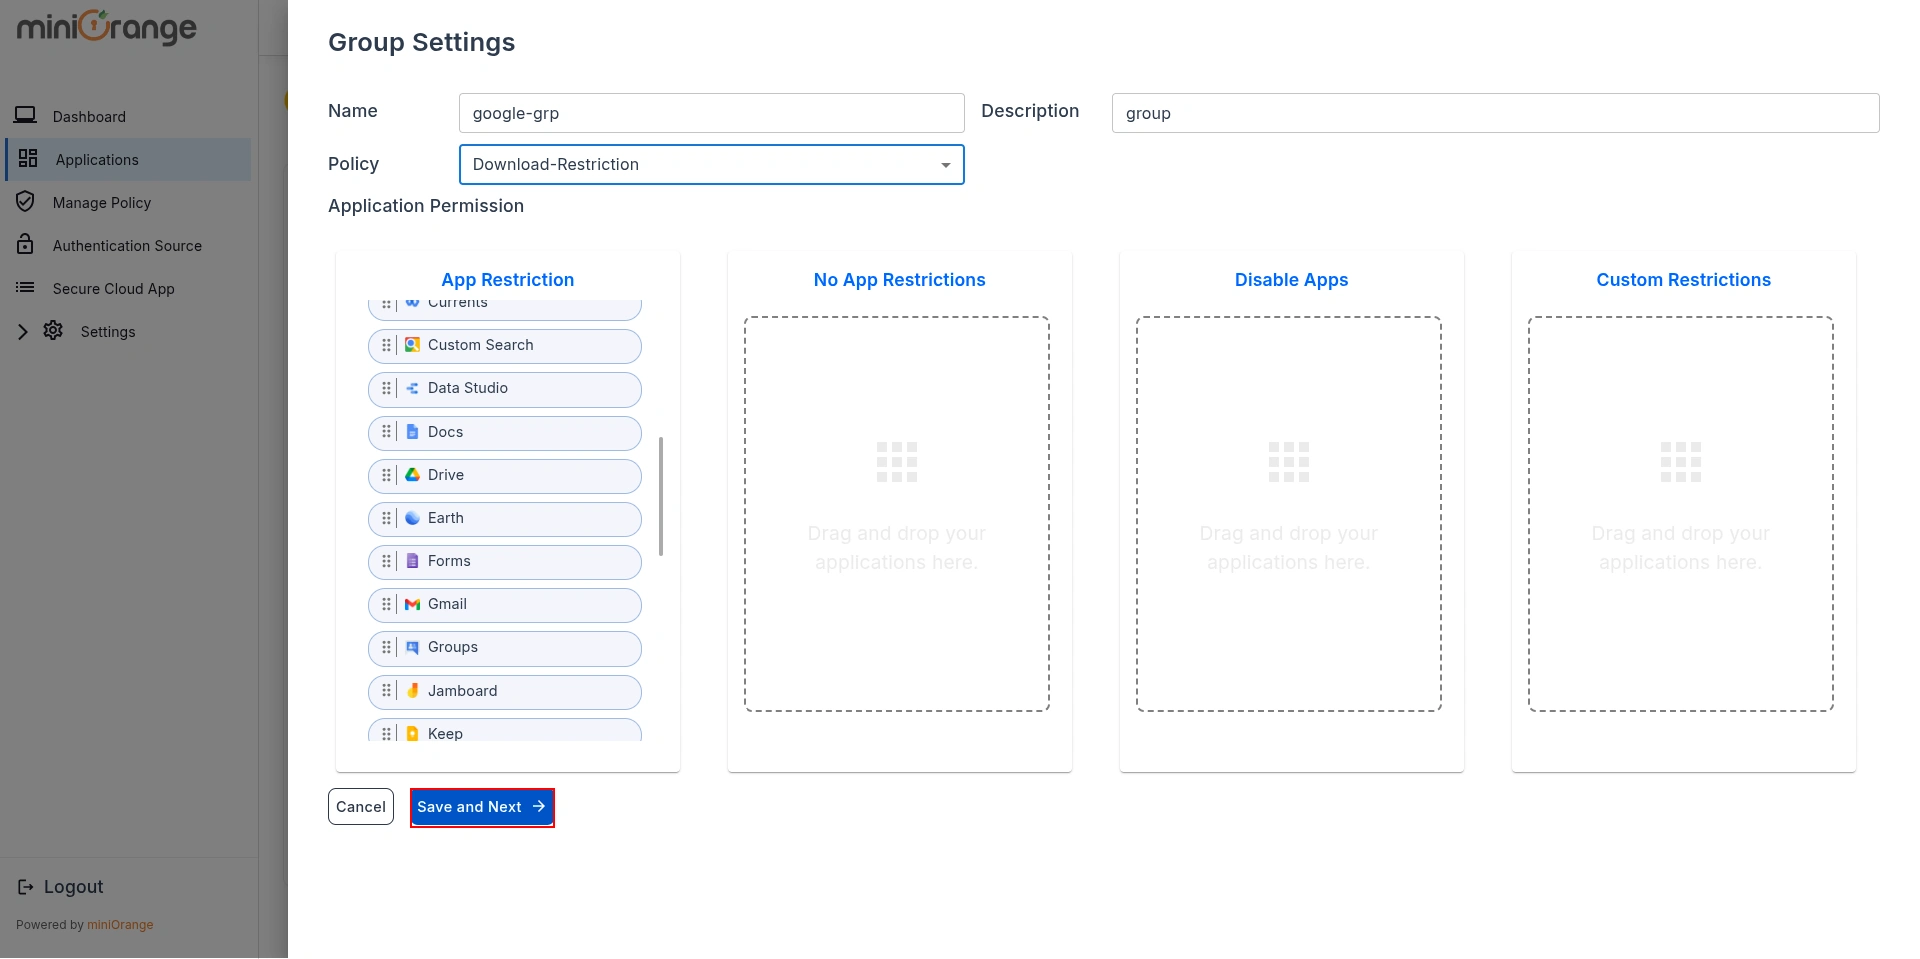Select the Docs app name
Viewport: 1920px width, 959px height.
pyautogui.click(x=446, y=432)
